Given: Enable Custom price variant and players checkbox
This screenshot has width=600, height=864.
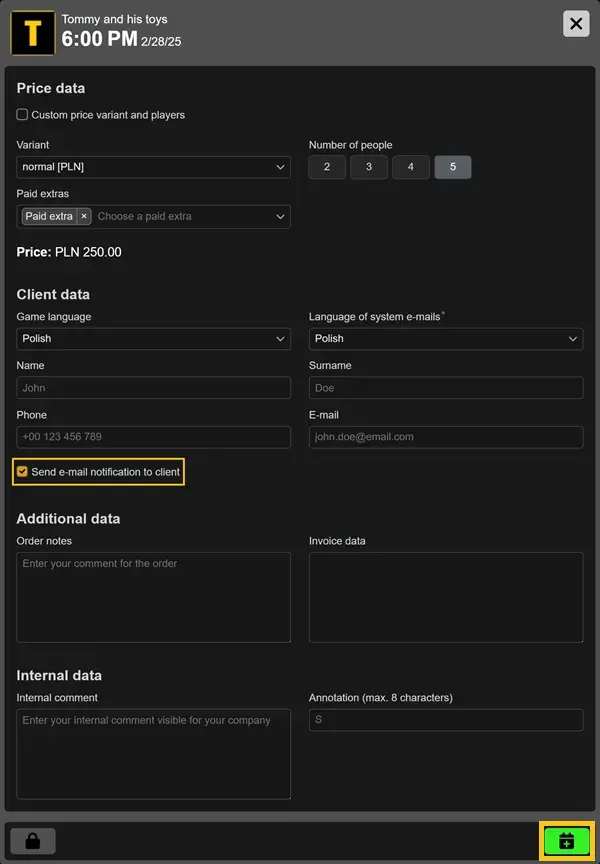Looking at the screenshot, I should 23,115.
